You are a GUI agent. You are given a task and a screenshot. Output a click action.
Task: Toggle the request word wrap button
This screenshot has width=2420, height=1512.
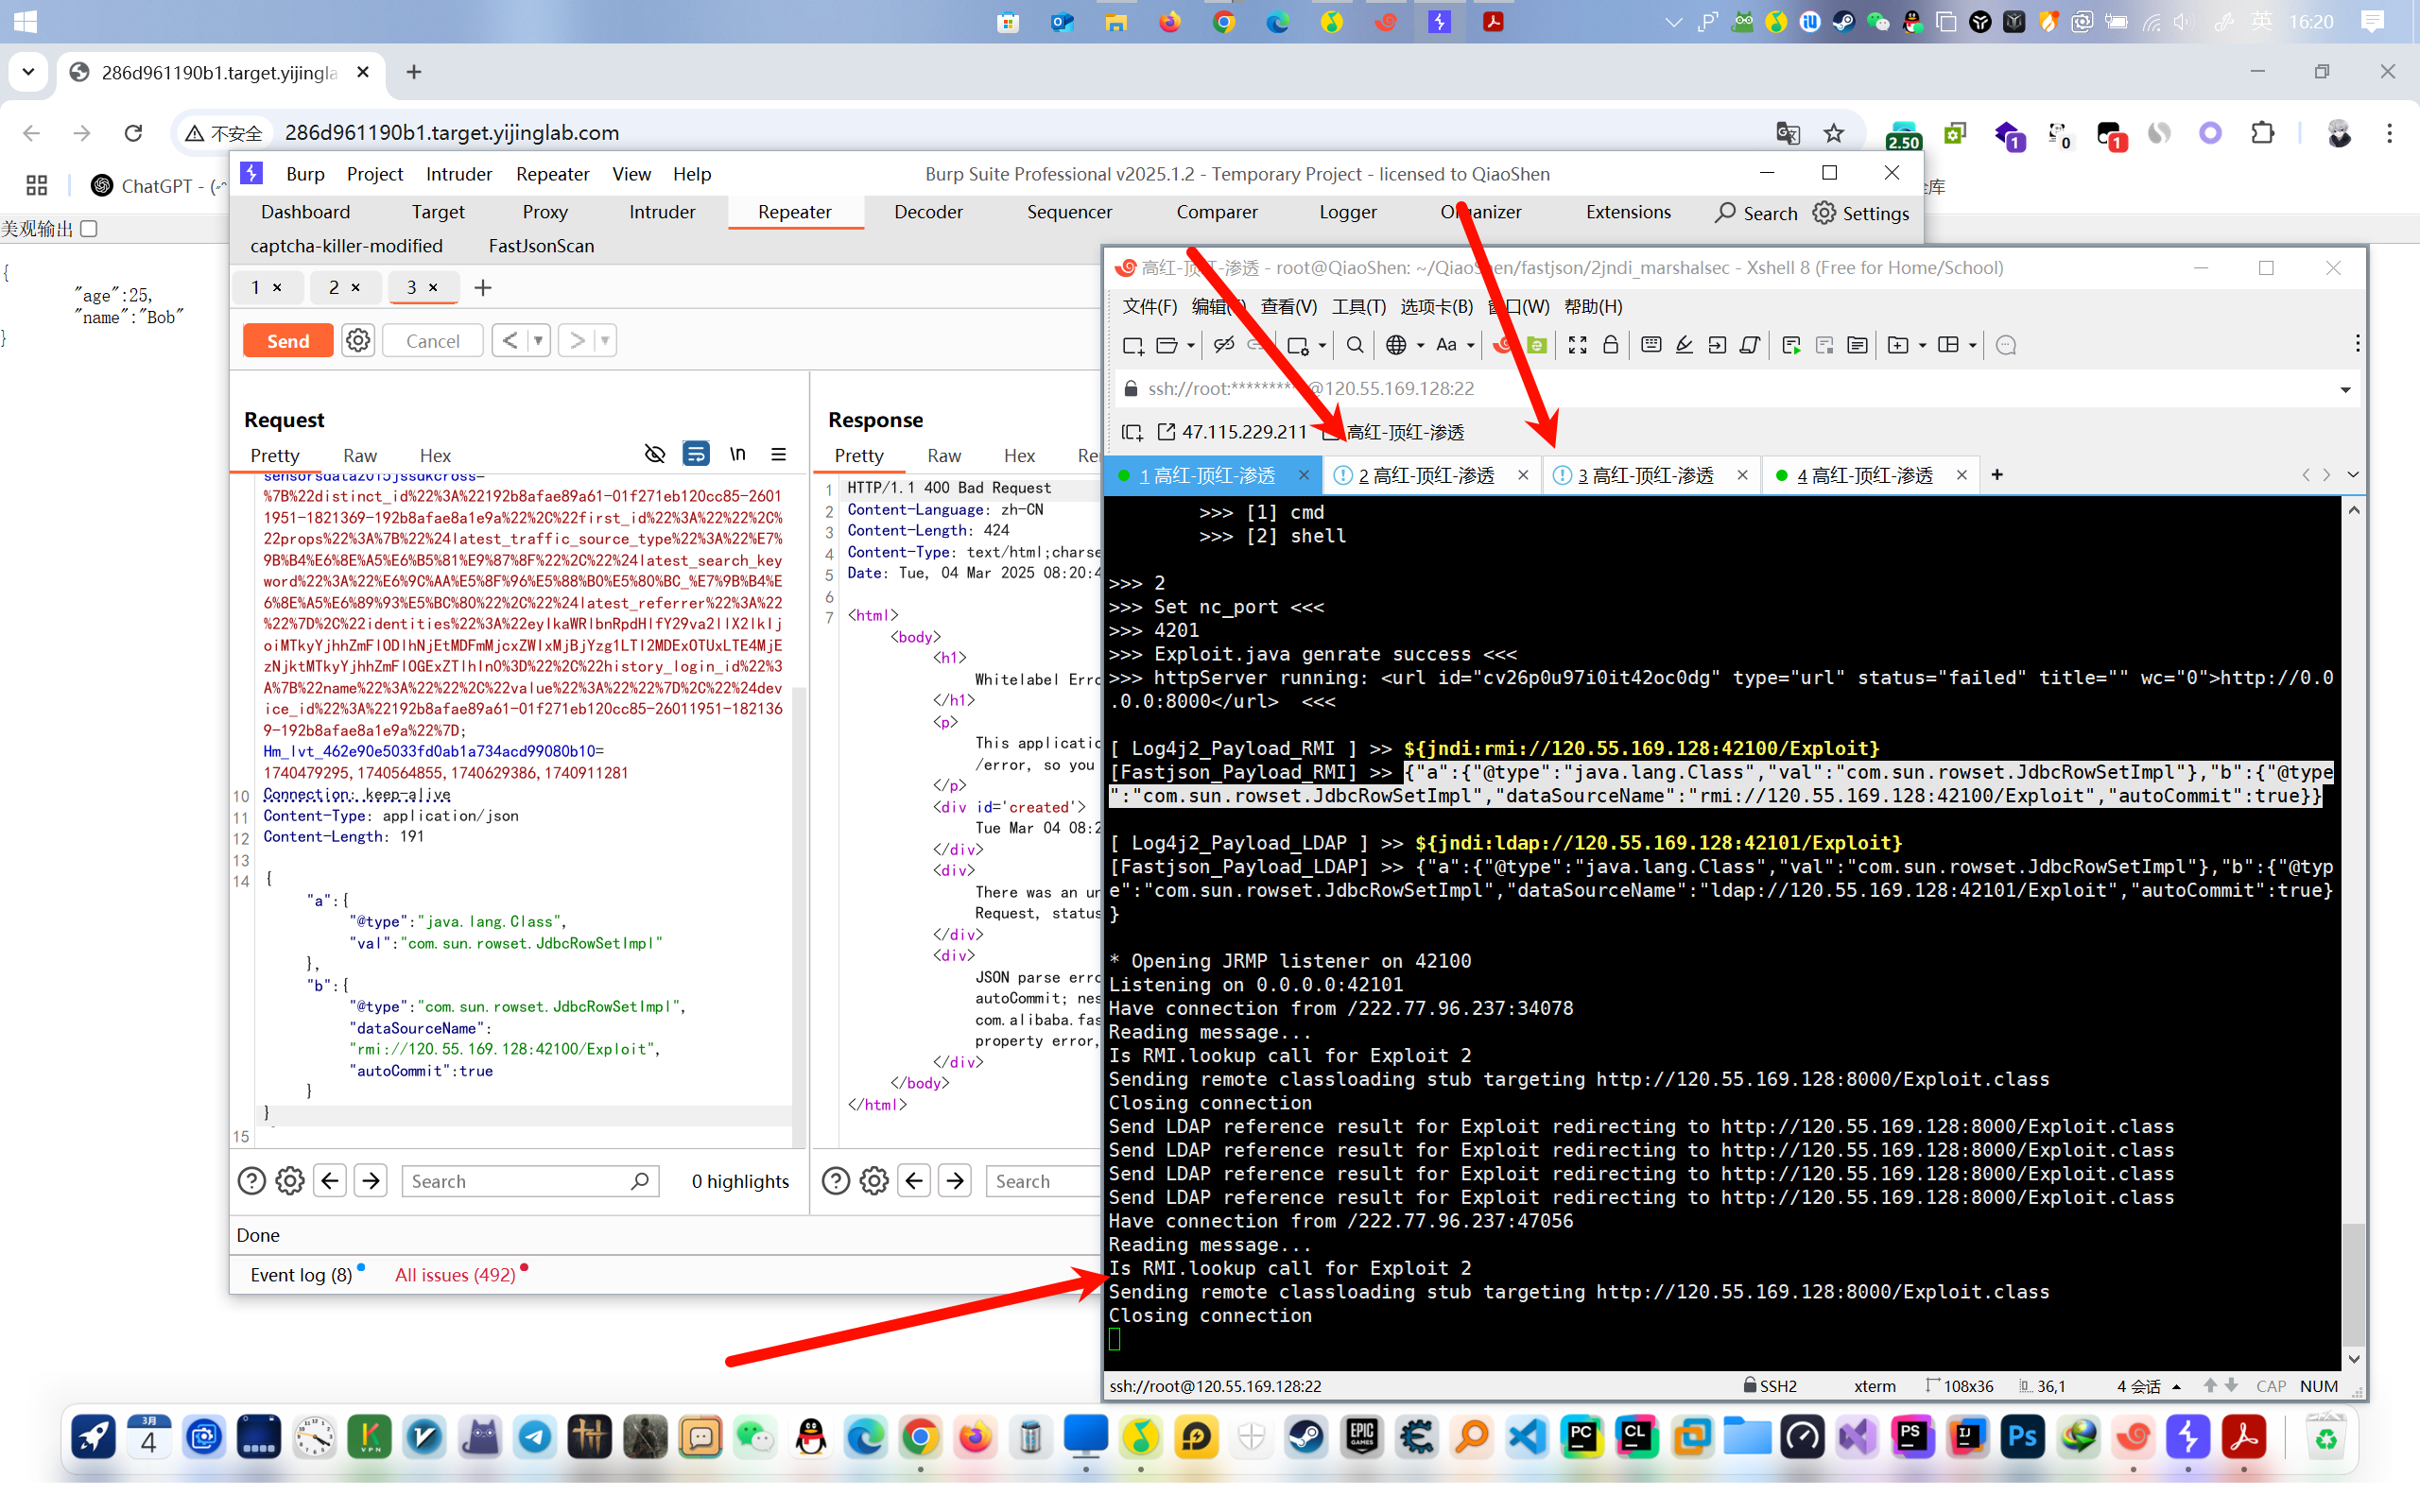point(696,454)
